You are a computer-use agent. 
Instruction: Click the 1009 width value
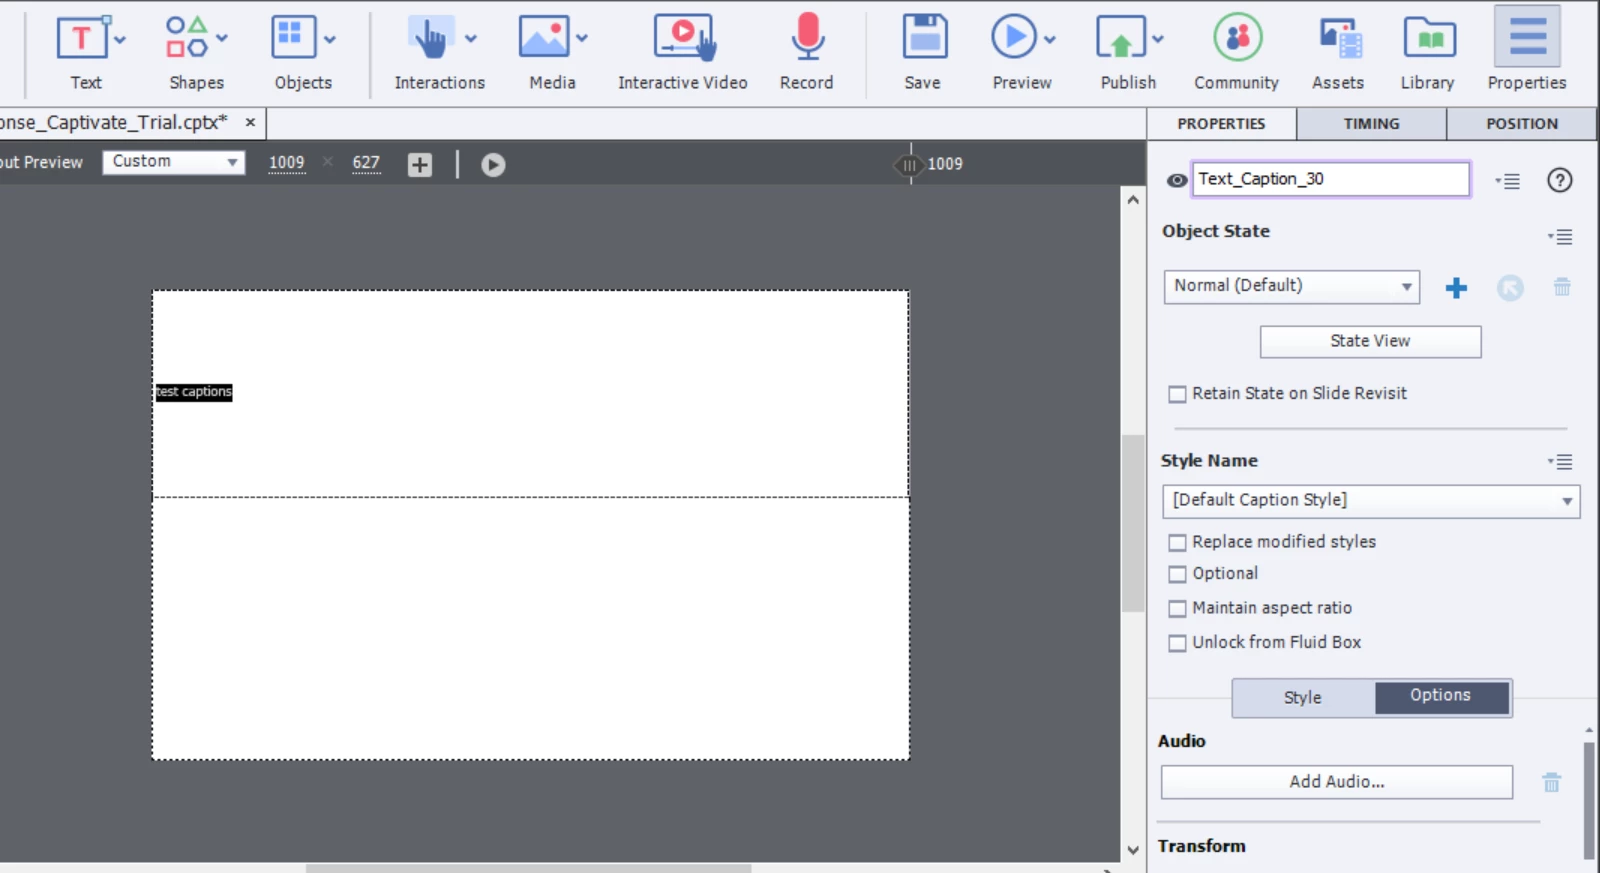287,163
